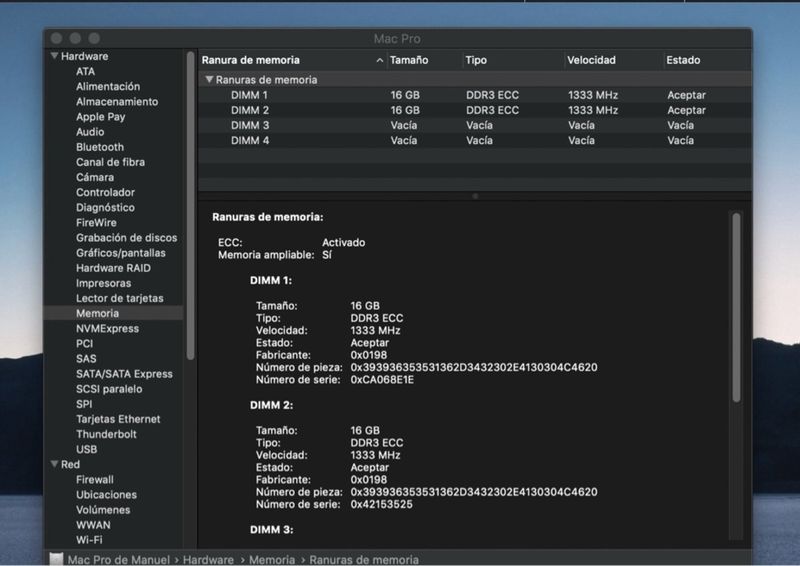Select Diagnóstico in the sidebar
This screenshot has height=566, width=800.
point(105,208)
